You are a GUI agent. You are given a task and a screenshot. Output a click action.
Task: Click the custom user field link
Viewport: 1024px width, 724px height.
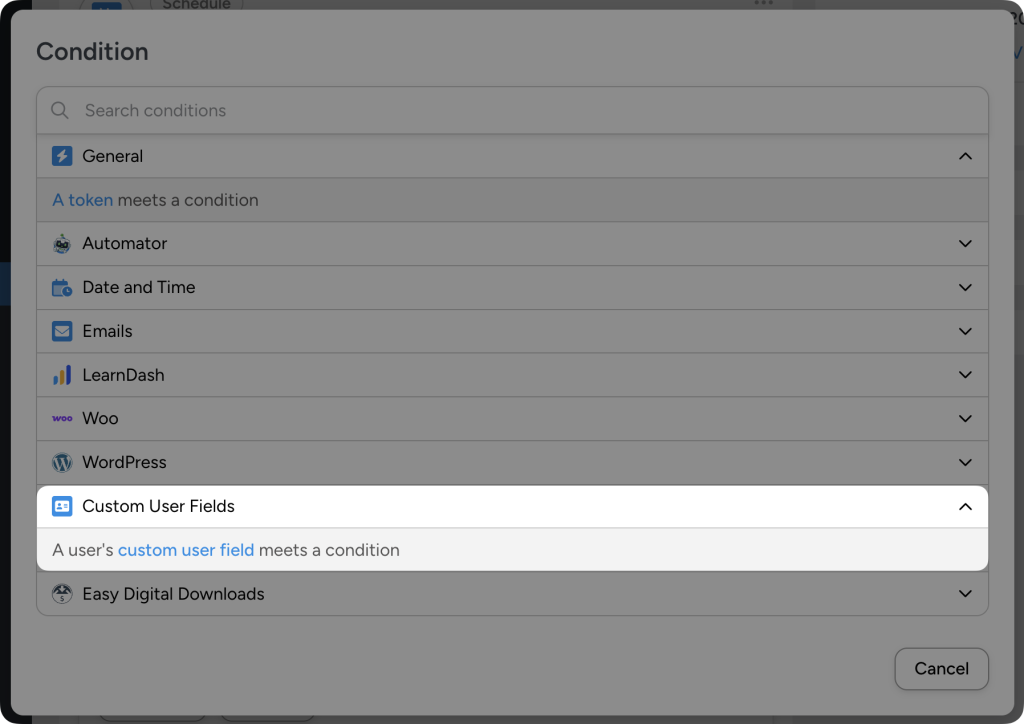pos(186,549)
